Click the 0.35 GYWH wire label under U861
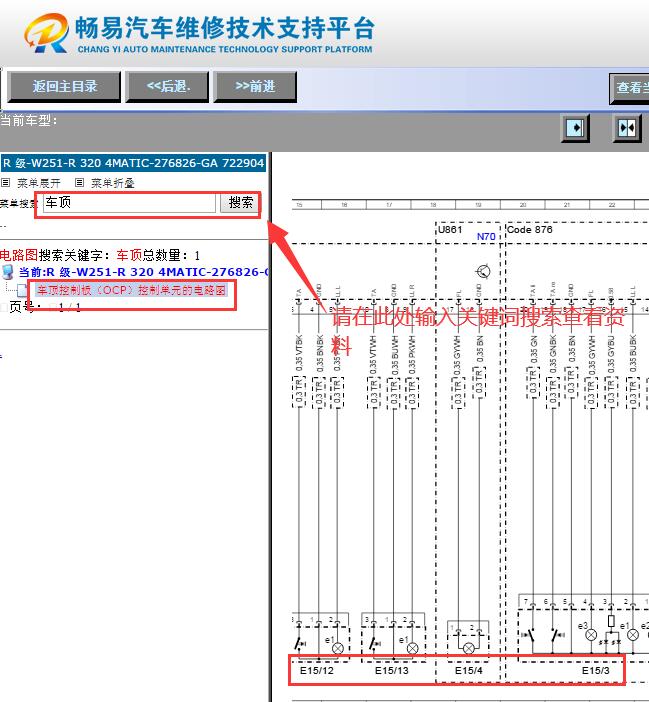The height and width of the screenshot is (702, 649). [x=457, y=355]
